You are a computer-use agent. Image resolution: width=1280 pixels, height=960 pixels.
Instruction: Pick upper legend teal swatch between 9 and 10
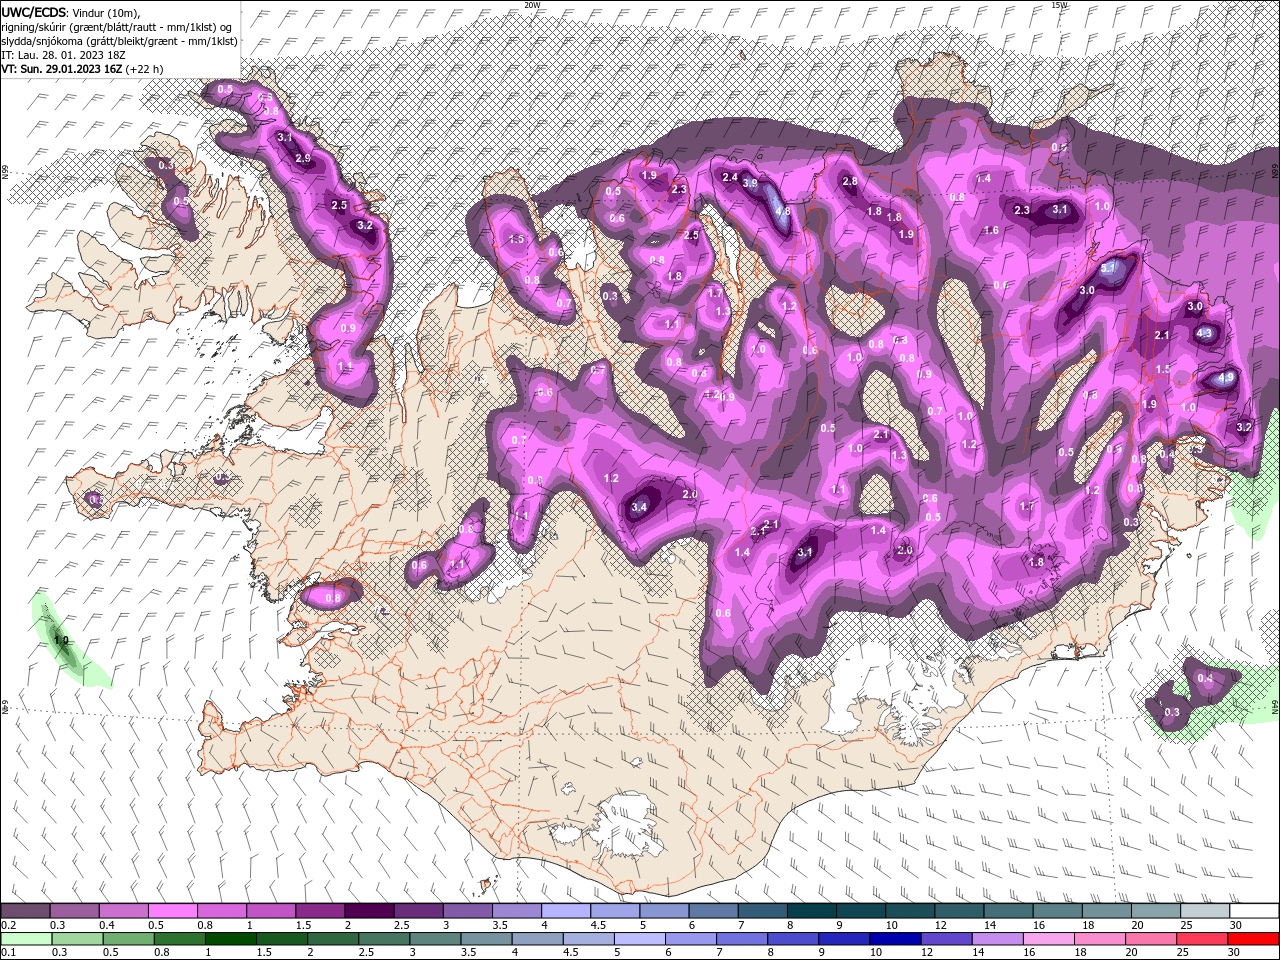click(x=860, y=912)
